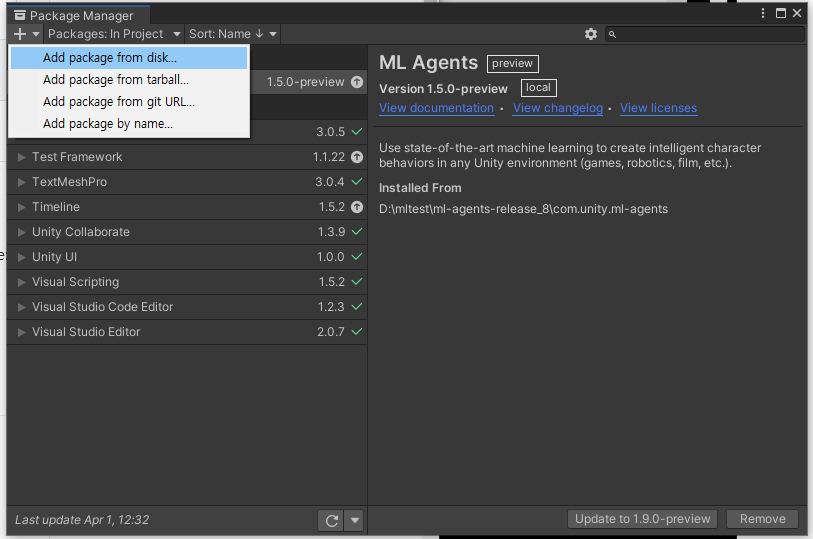Viewport: 813px width, 539px height.
Task: Click the green checkmark beside version 3.0.5
Action: pyautogui.click(x=357, y=132)
